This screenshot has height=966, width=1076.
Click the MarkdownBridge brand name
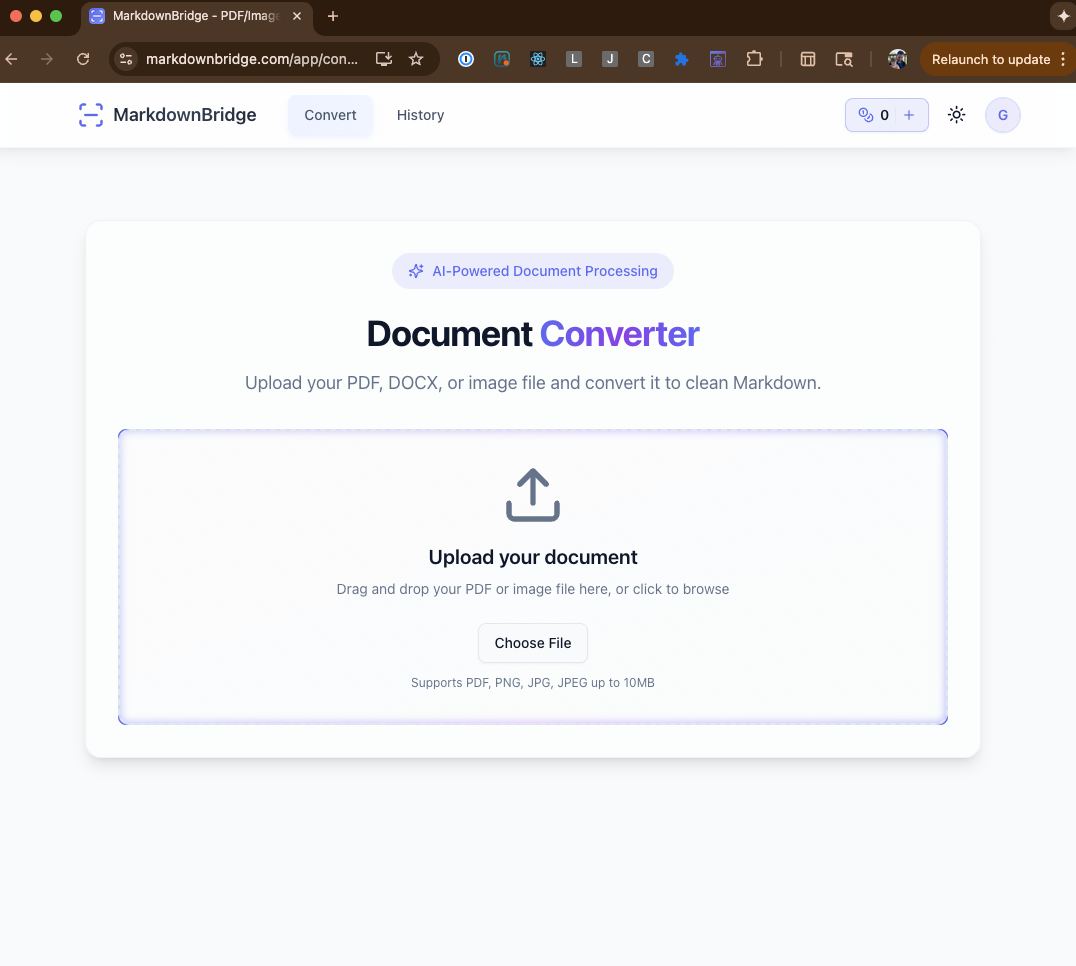pyautogui.click(x=185, y=115)
